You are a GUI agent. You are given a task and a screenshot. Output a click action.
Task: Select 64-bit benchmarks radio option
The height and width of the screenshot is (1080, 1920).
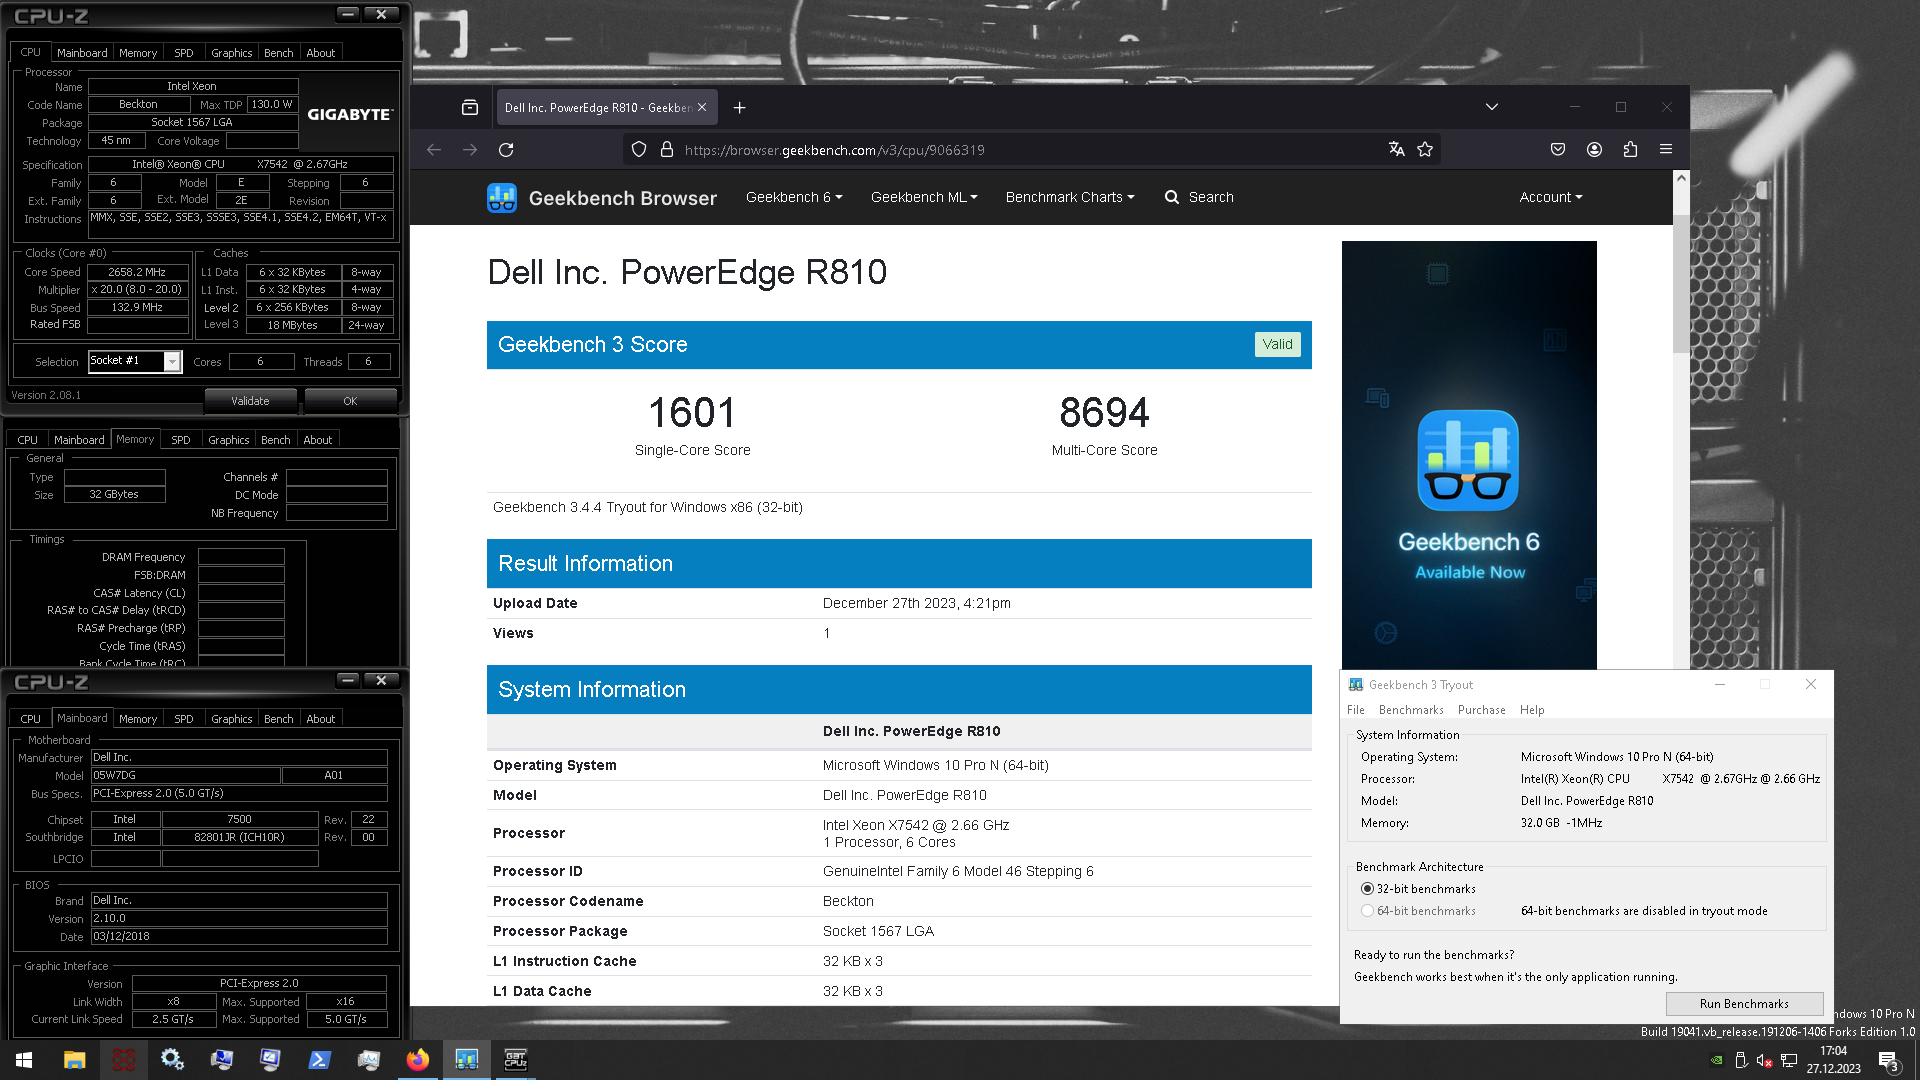coord(1367,911)
